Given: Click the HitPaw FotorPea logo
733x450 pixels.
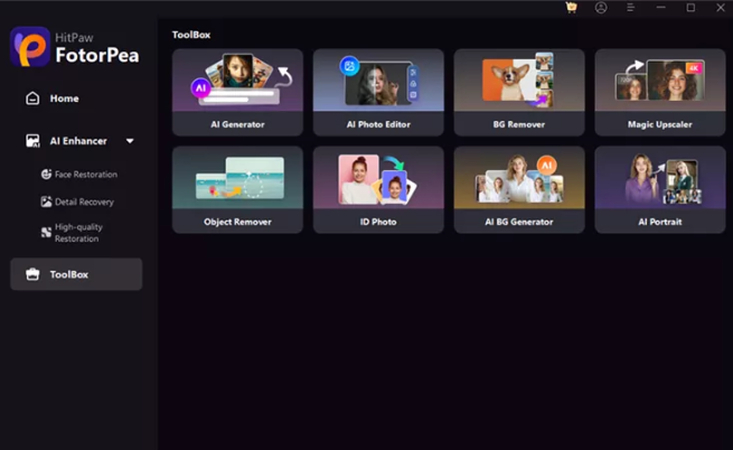Looking at the screenshot, I should [x=30, y=47].
